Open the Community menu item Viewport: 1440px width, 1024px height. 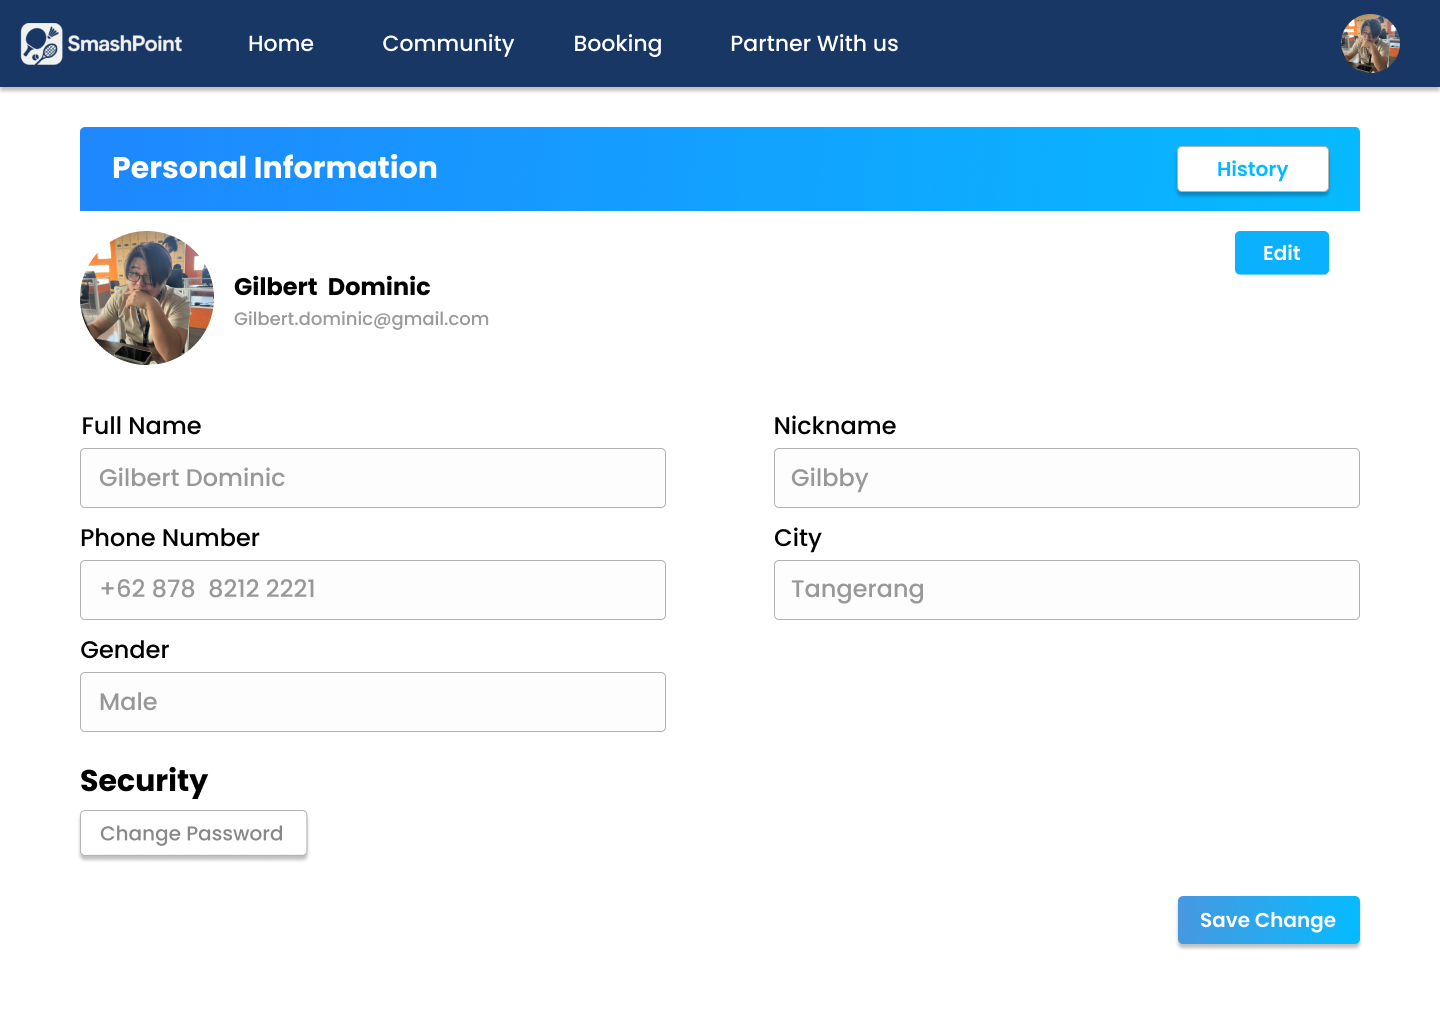tap(448, 44)
